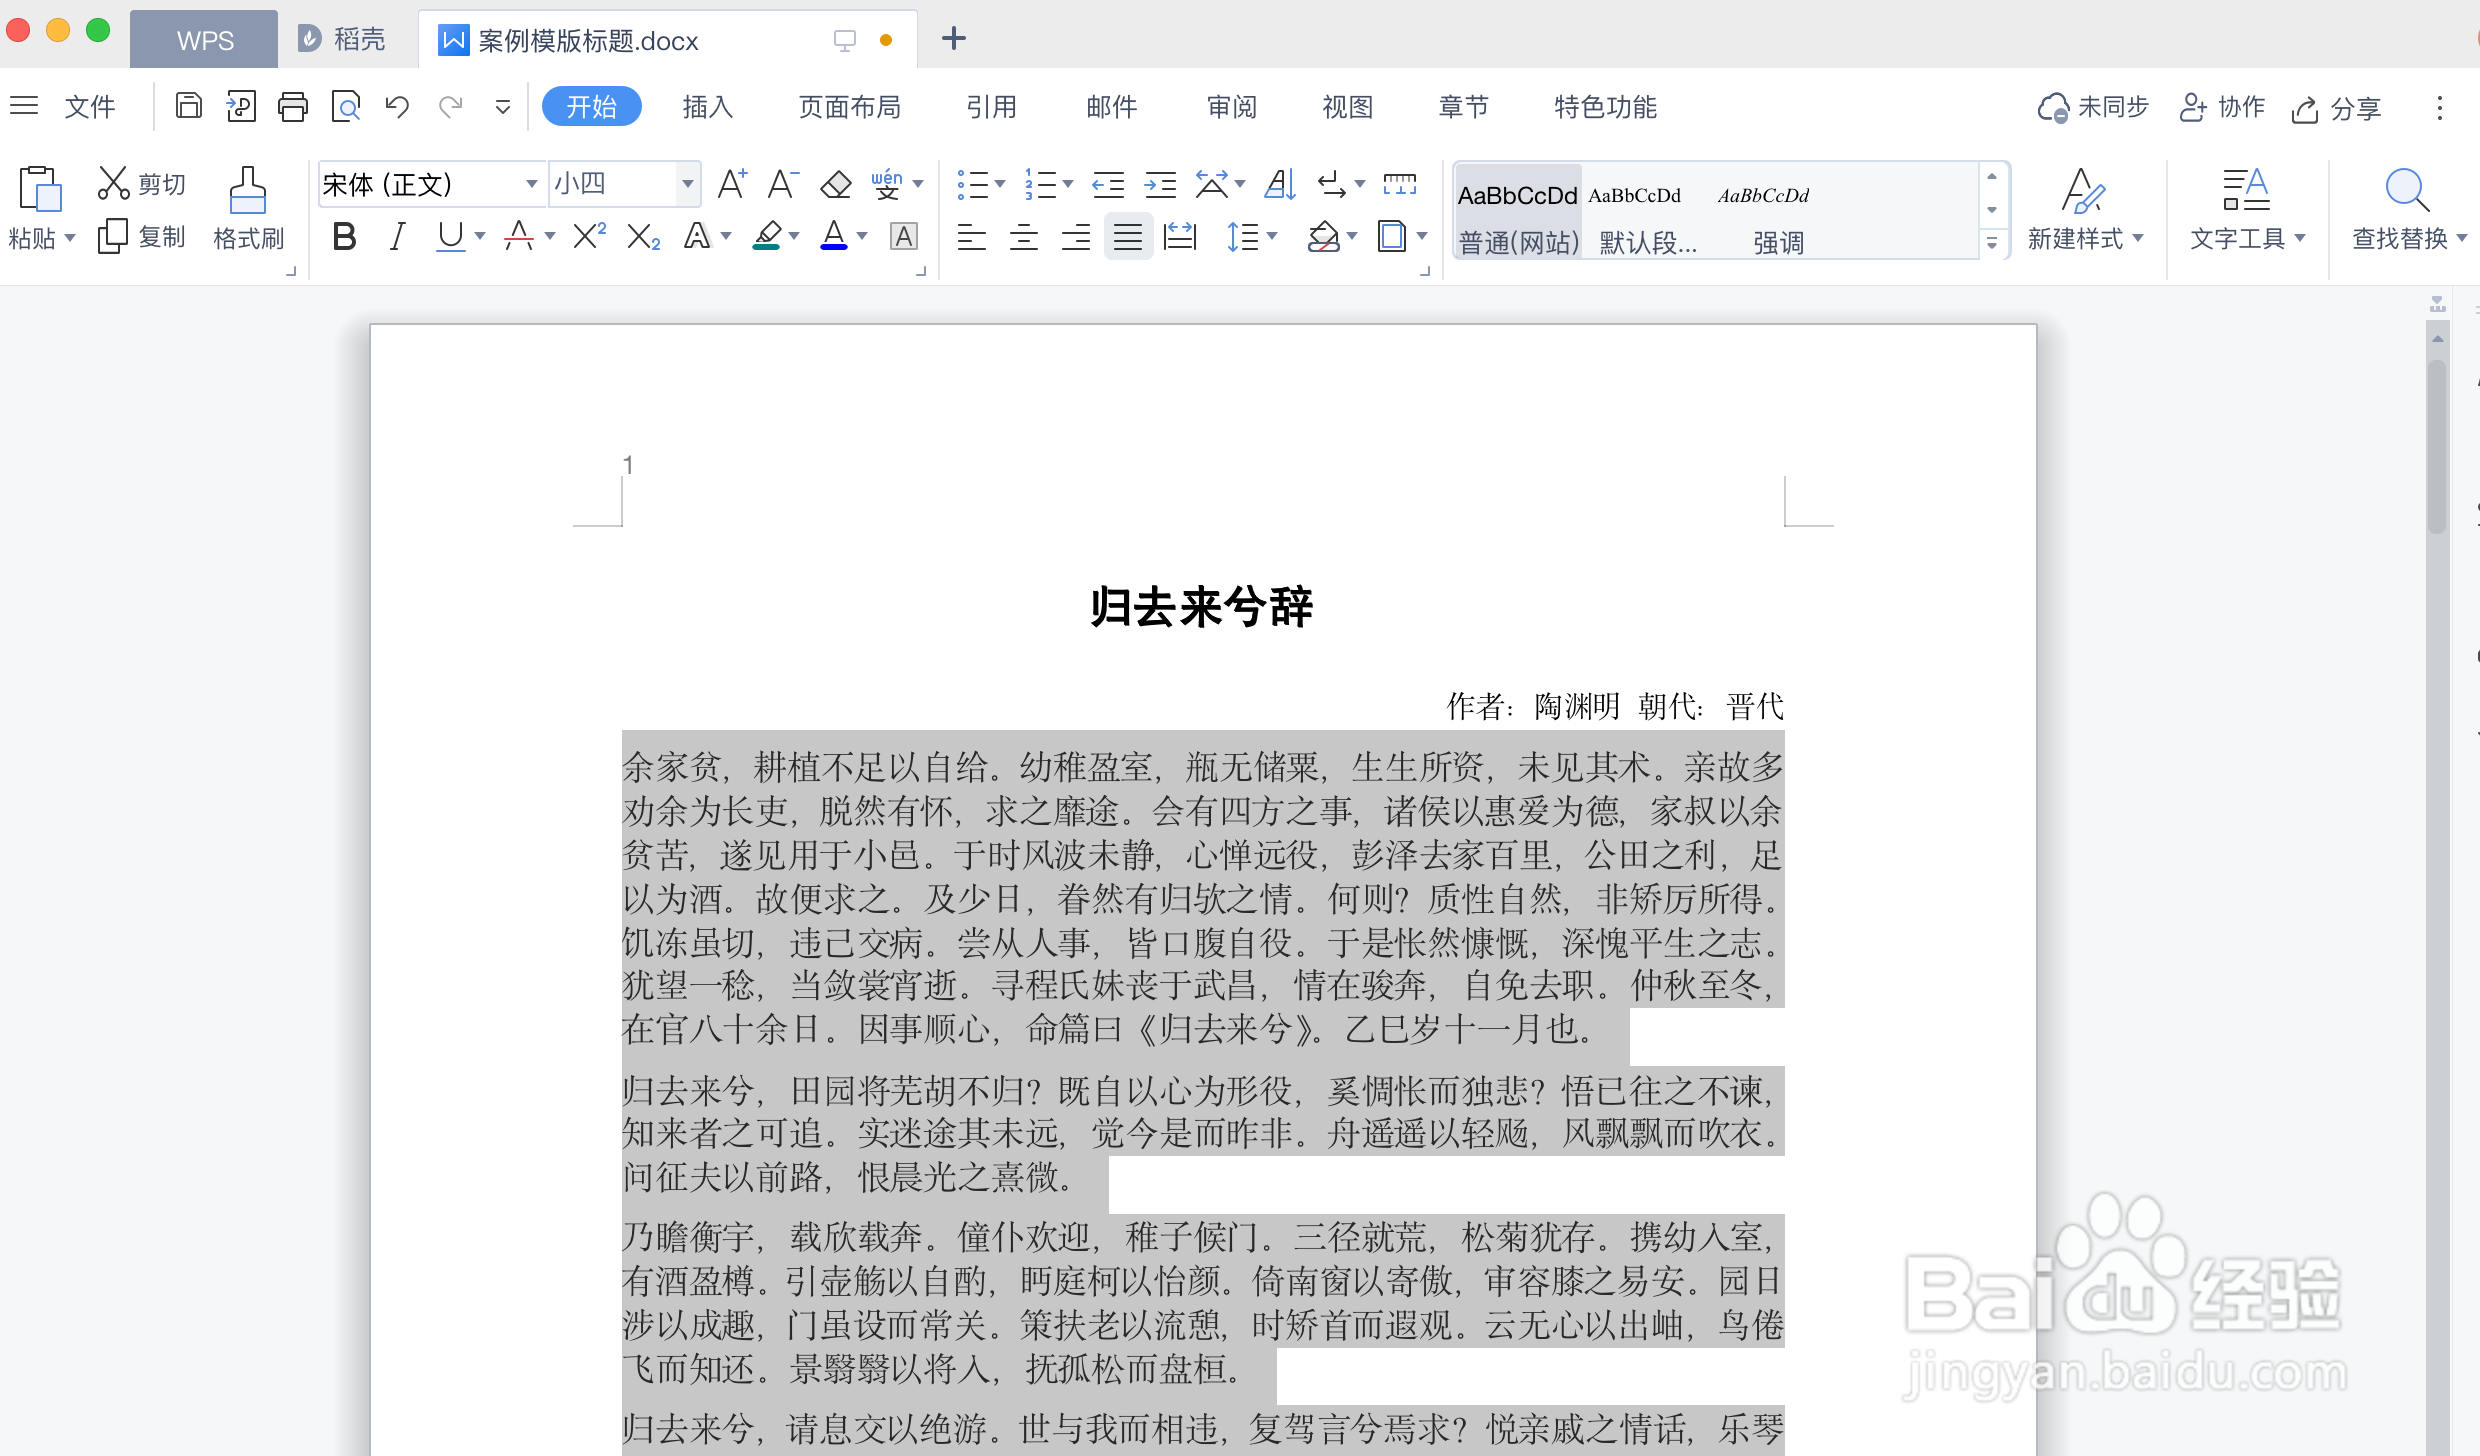The width and height of the screenshot is (2480, 1456).
Task: Click the Paste clipboard icon
Action: pyautogui.click(x=40, y=189)
